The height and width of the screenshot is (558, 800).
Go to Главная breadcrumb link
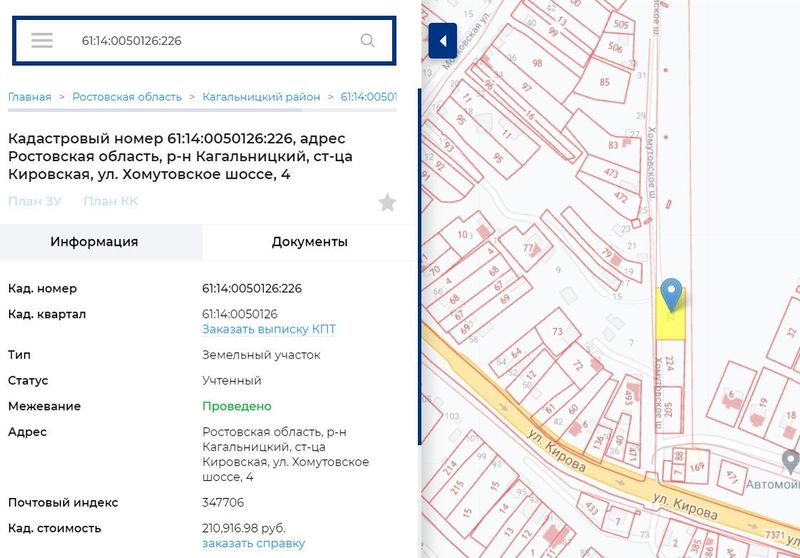[30, 97]
